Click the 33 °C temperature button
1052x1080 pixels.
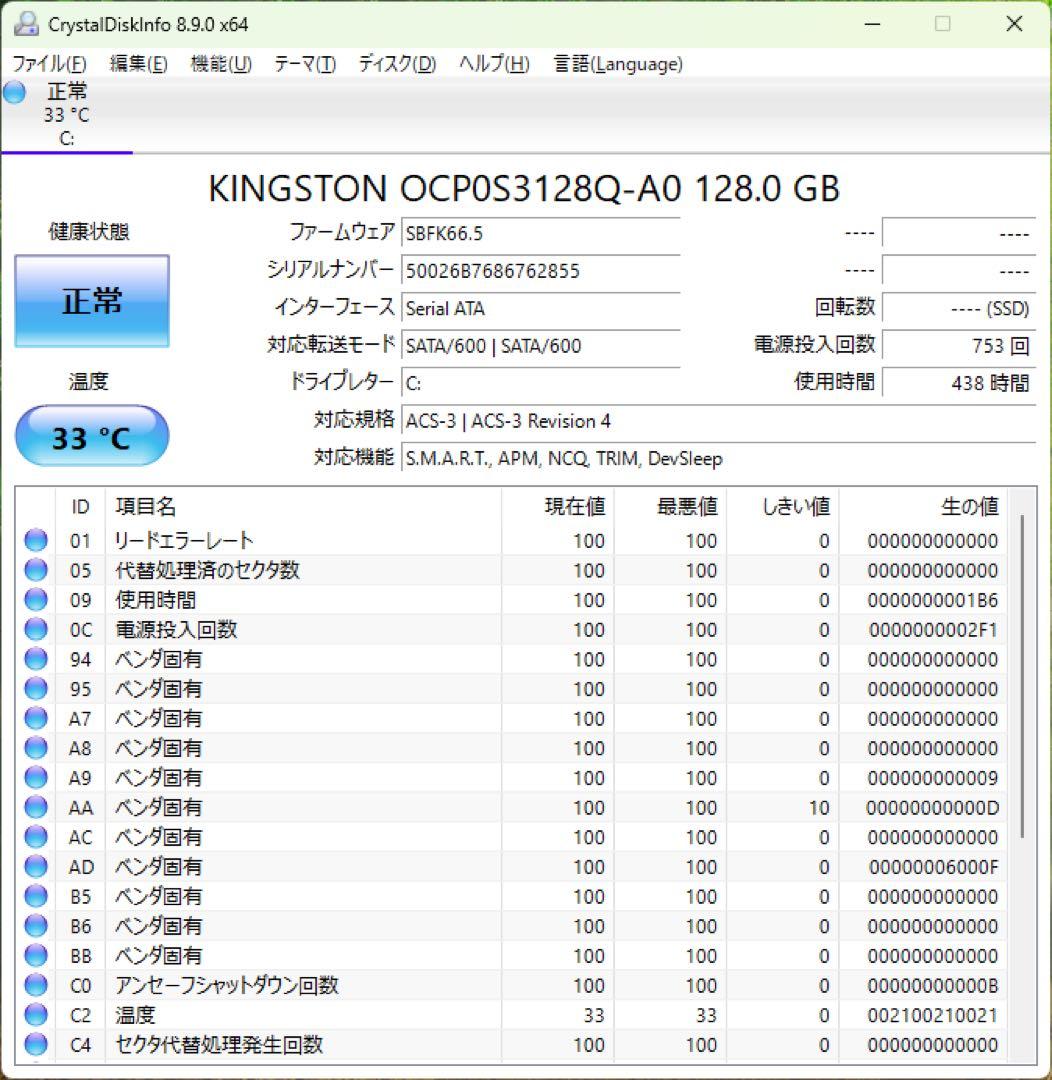point(92,435)
